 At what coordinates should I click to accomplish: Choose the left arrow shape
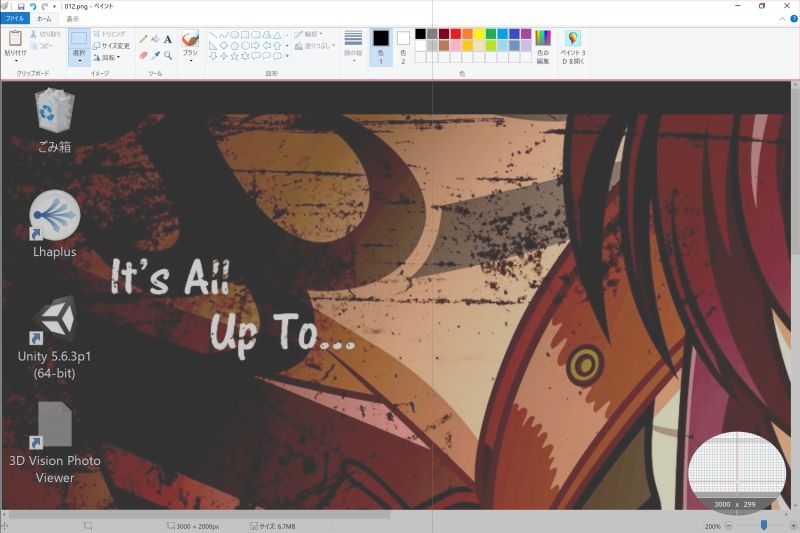click(x=266, y=45)
